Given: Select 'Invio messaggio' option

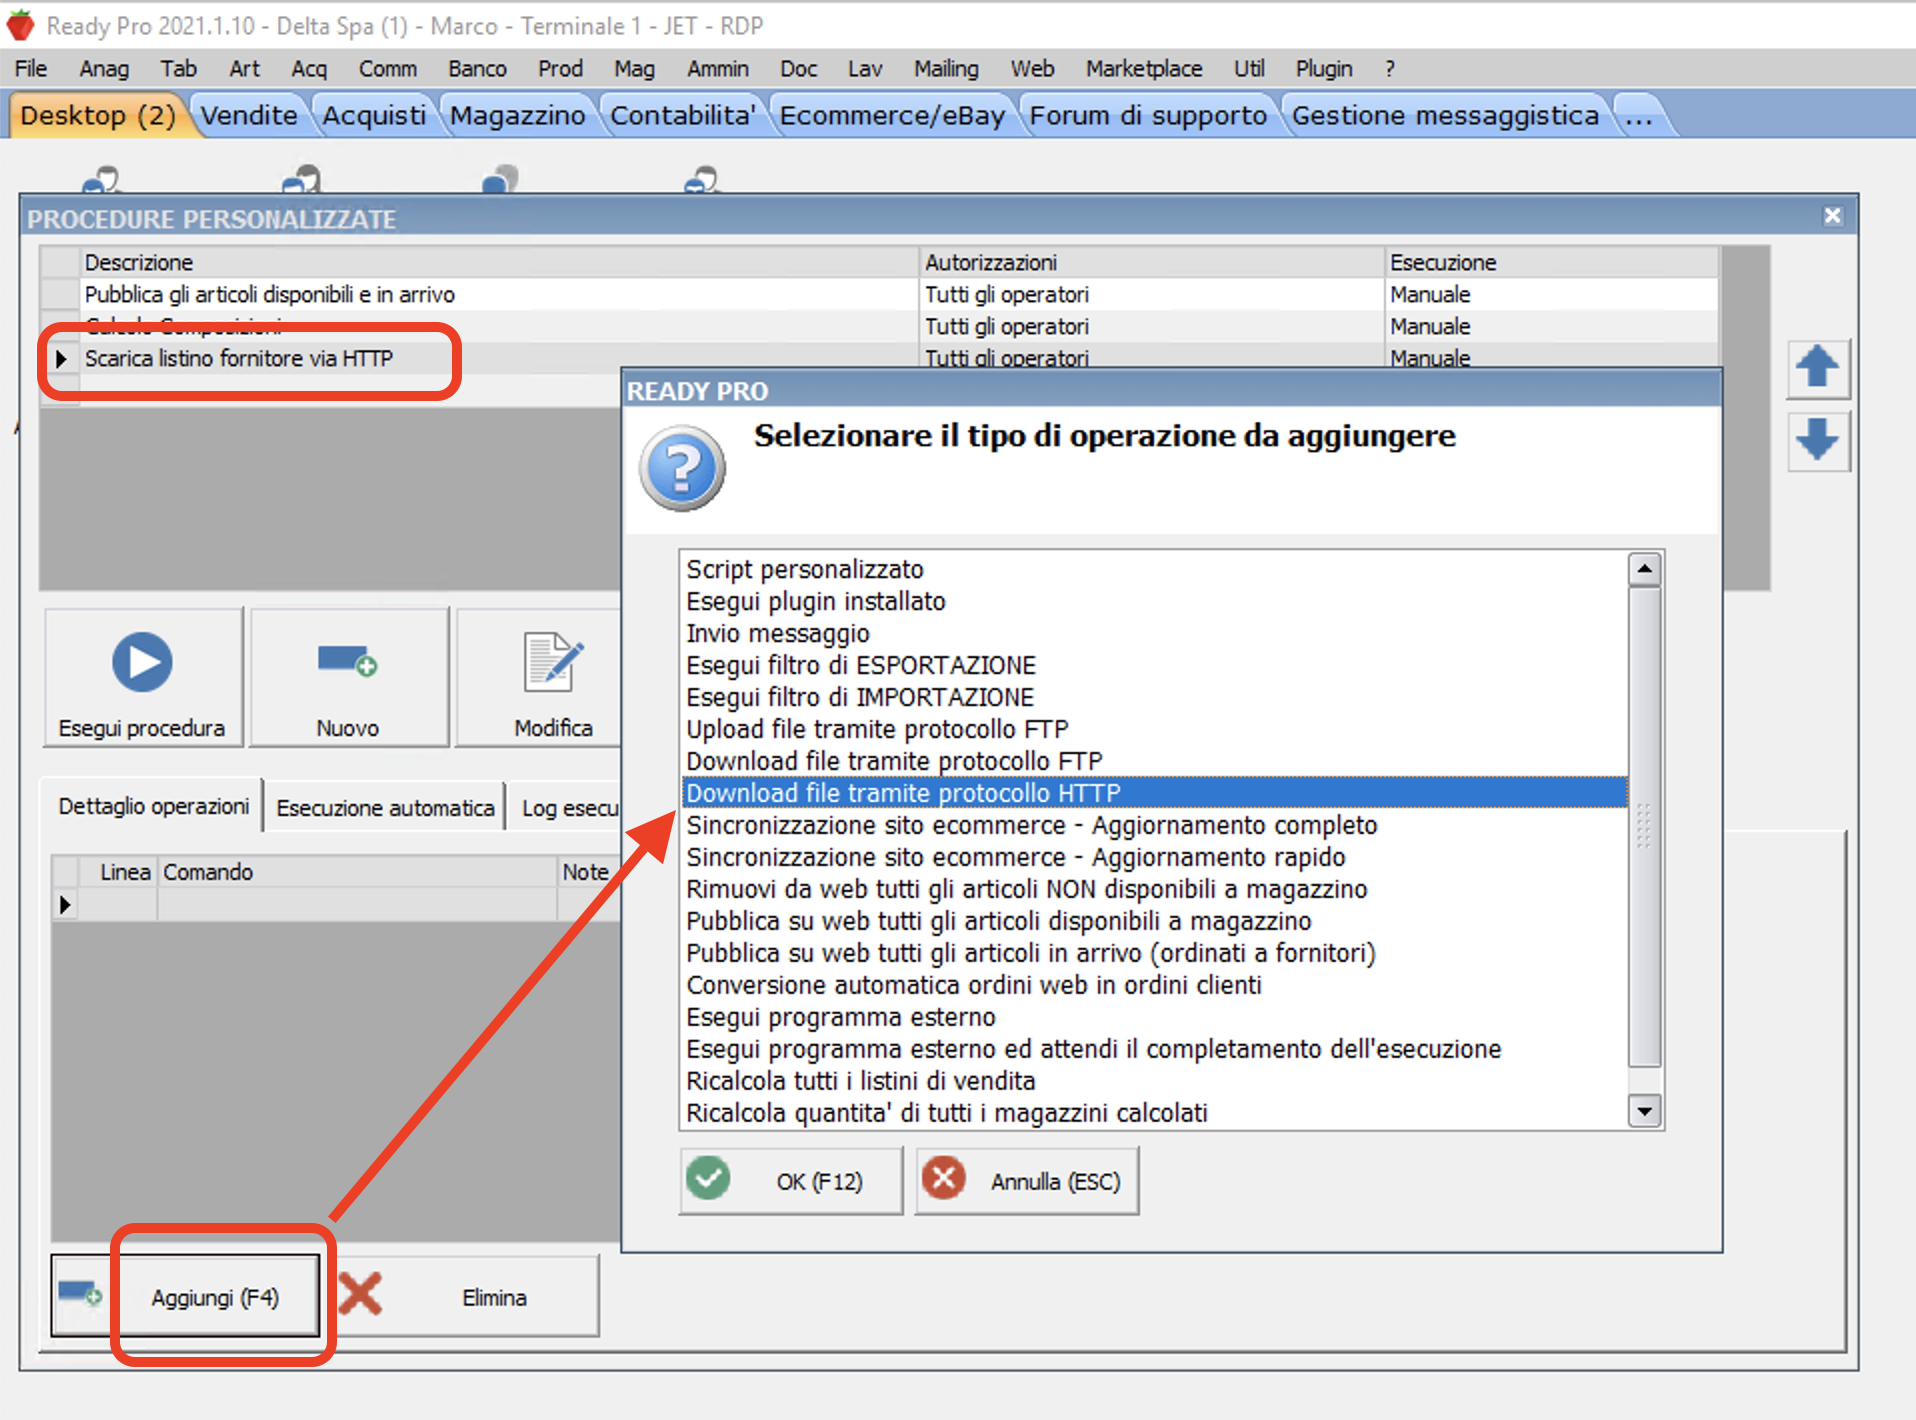Looking at the screenshot, I should pos(1155,633).
